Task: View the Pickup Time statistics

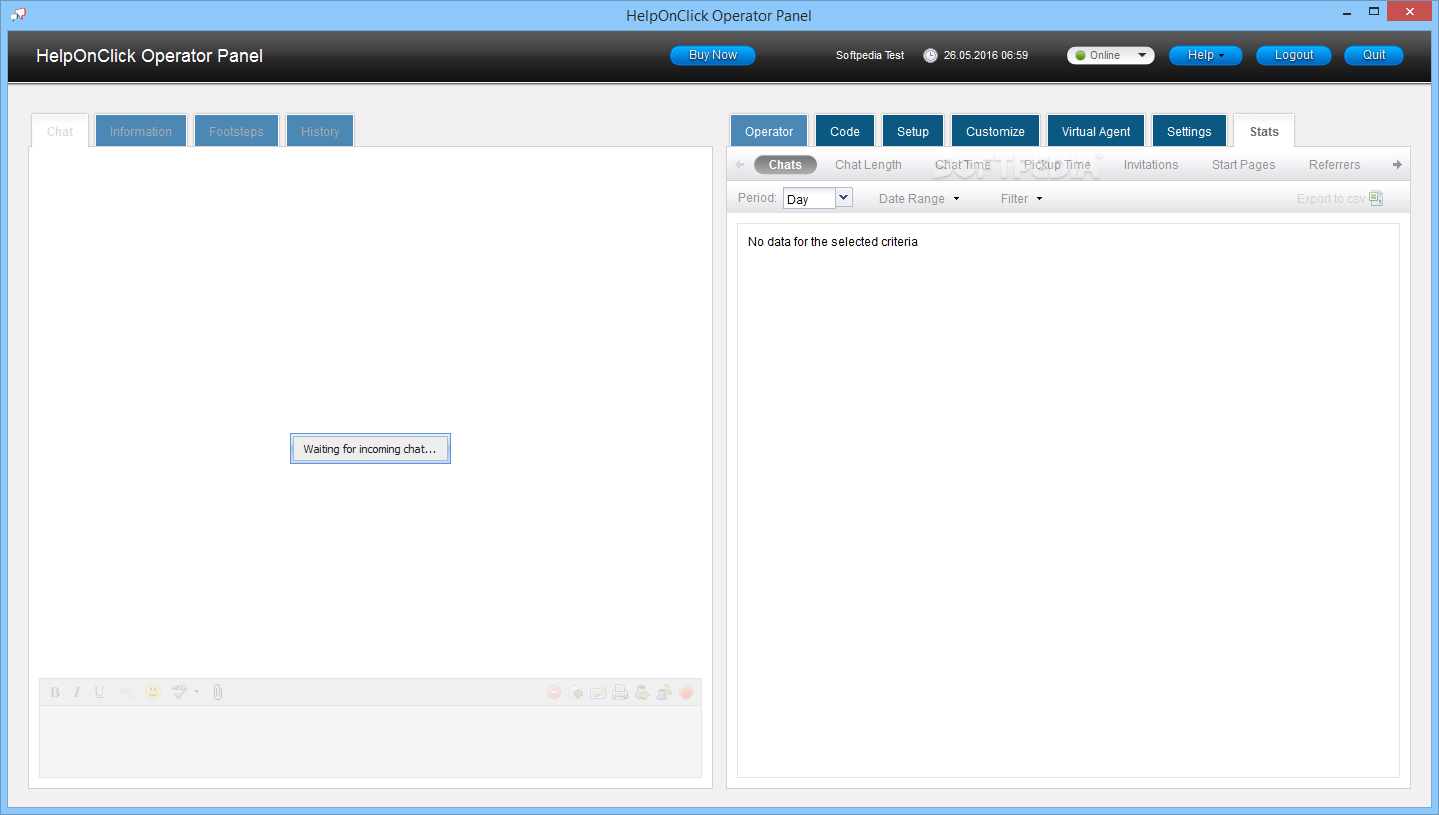Action: pos(1057,165)
